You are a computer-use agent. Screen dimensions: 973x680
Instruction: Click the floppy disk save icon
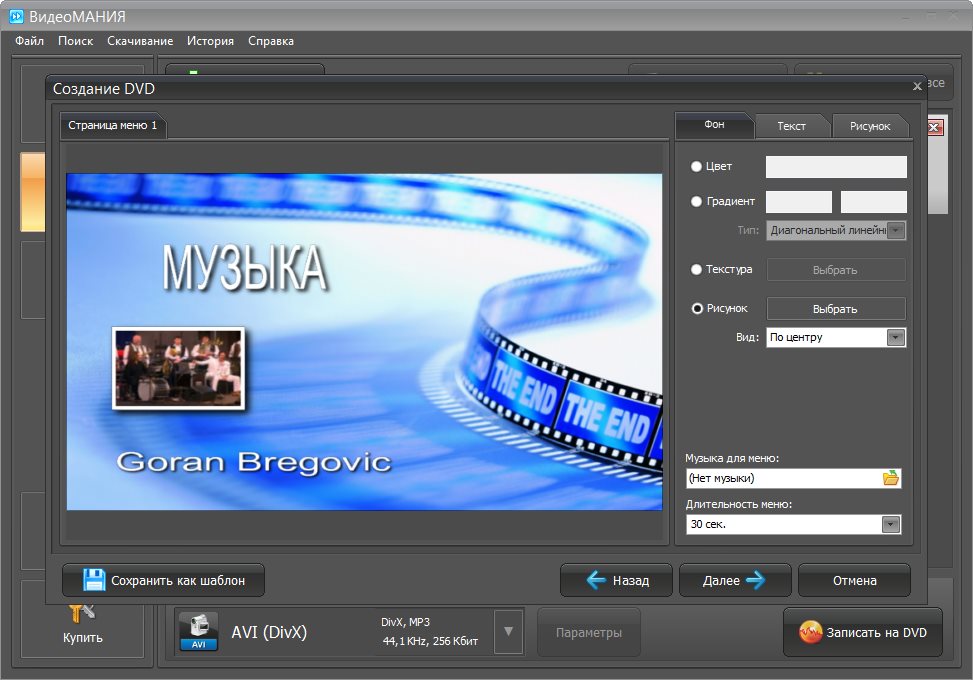point(94,580)
